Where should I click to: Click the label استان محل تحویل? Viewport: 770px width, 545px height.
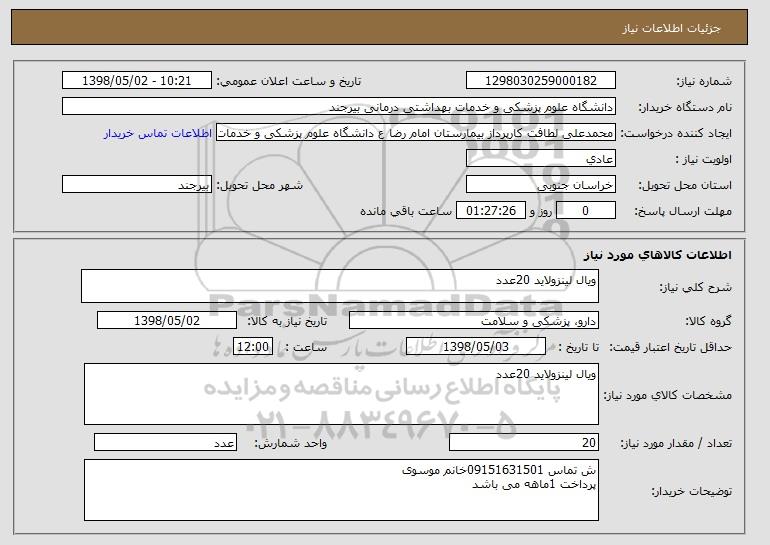click(685, 185)
